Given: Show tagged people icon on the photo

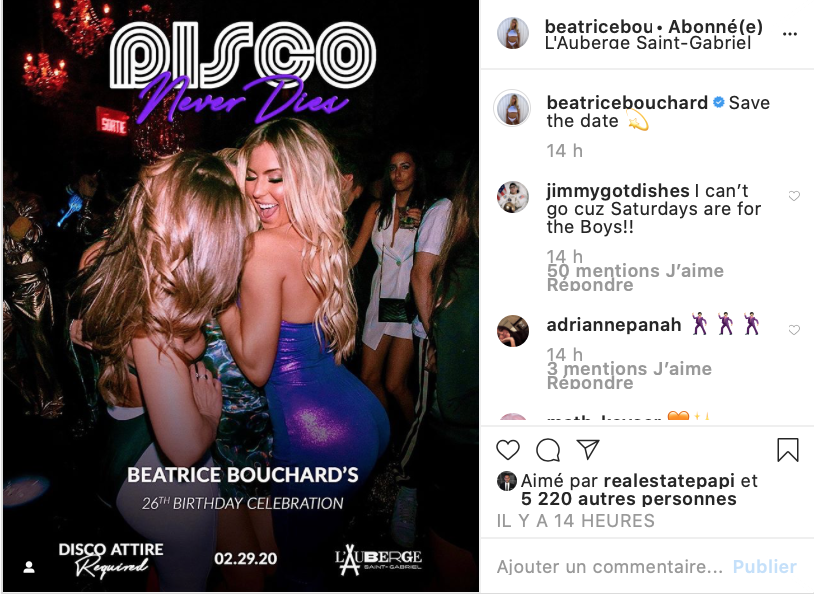Looking at the screenshot, I should tap(29, 567).
